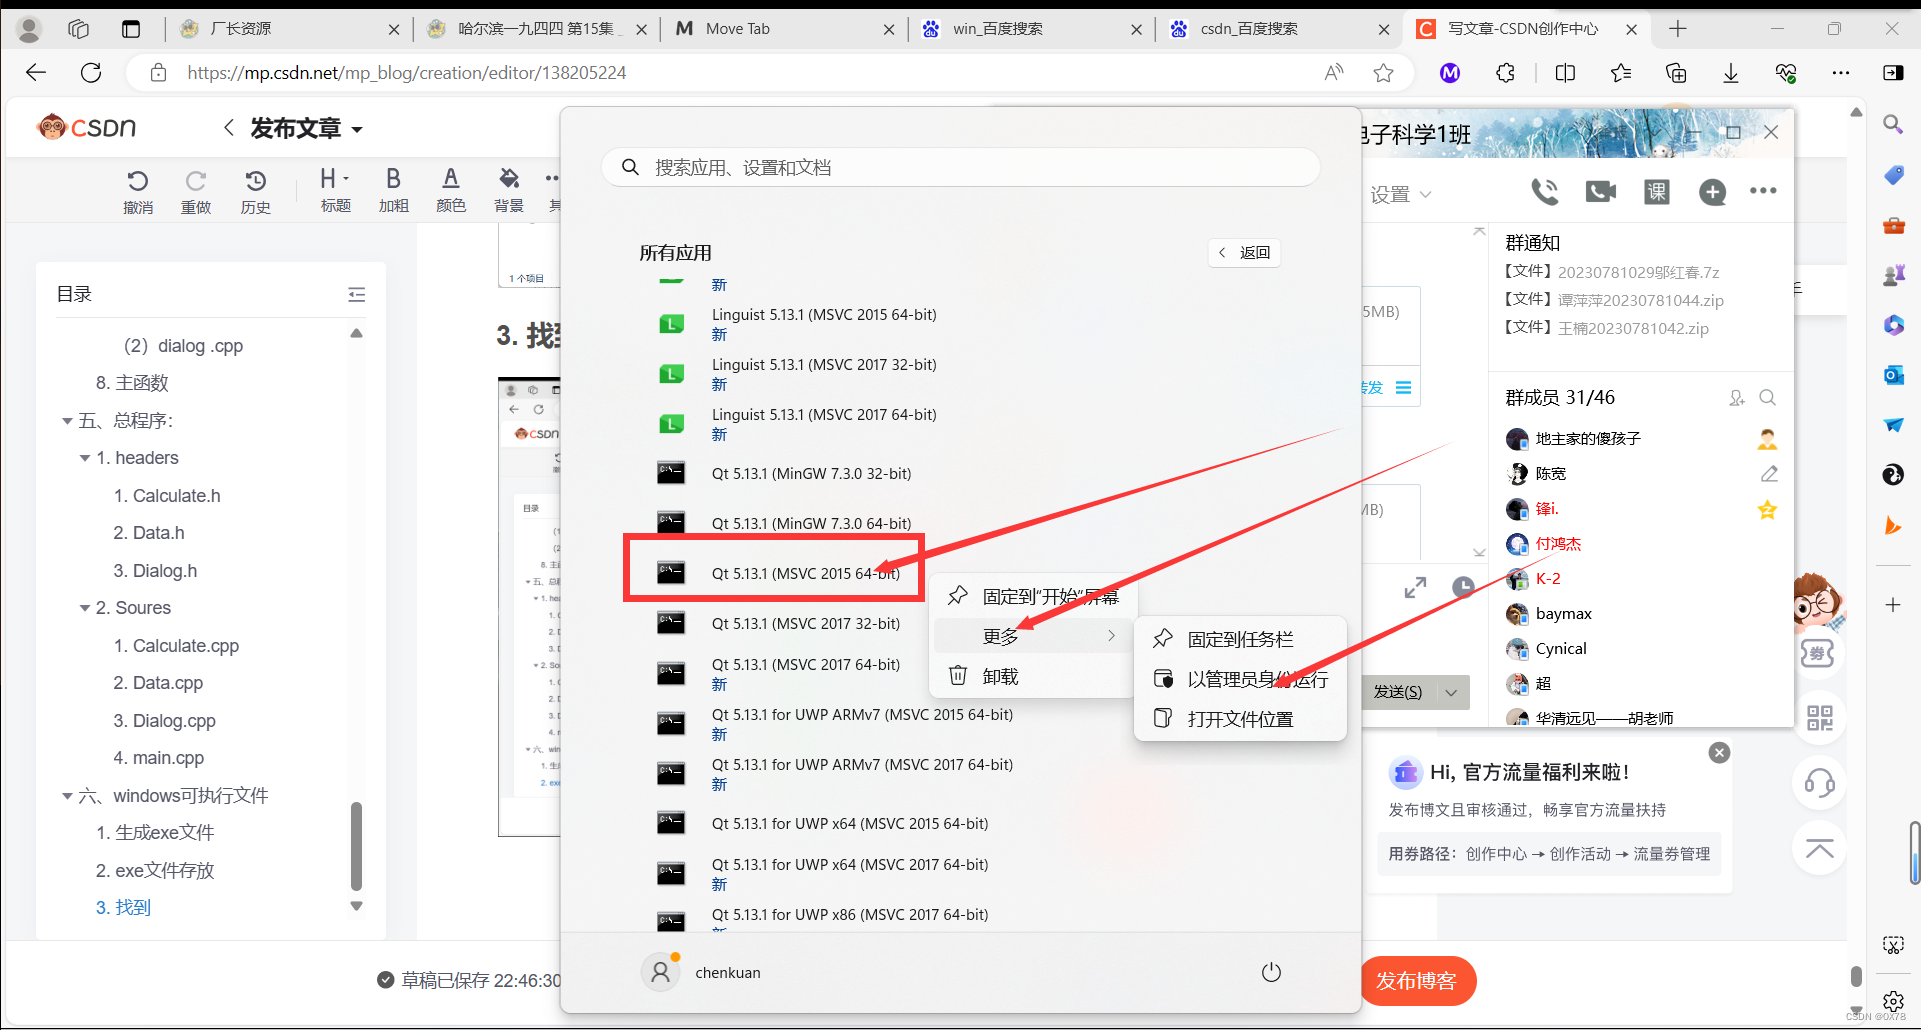1921x1030 pixels.
Task: Click the CSDN logo
Action: [87, 127]
